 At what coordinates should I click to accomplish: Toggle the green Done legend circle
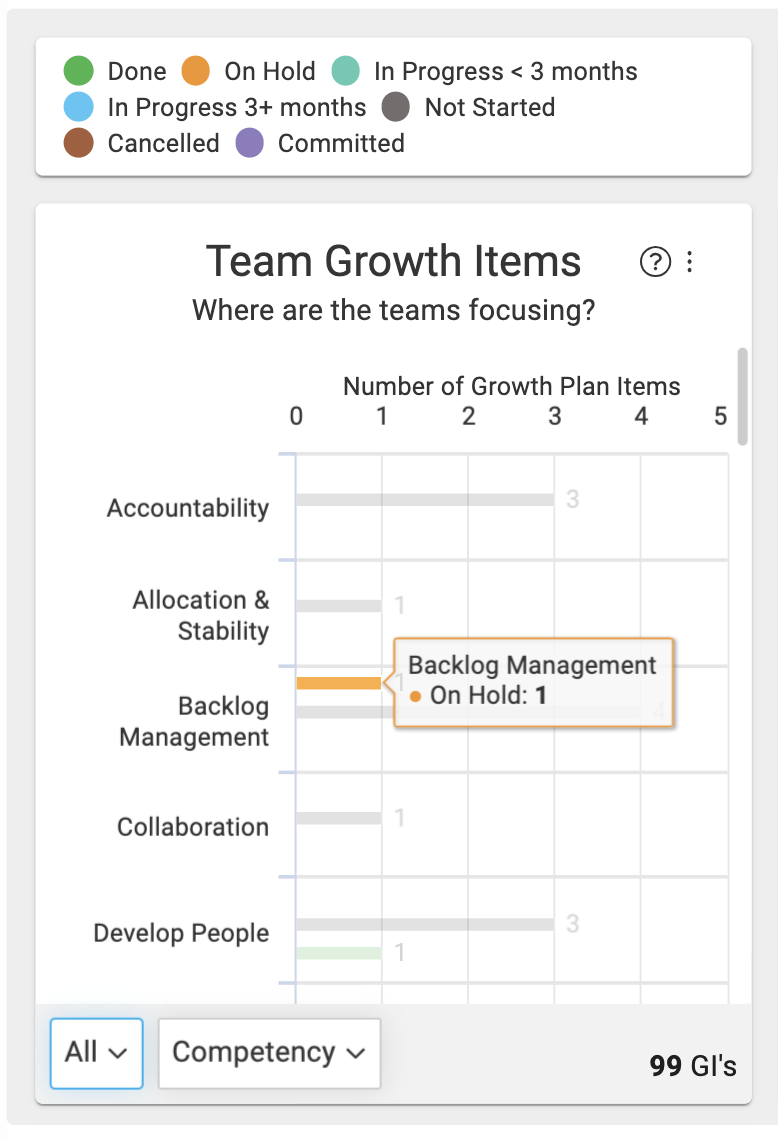click(79, 71)
